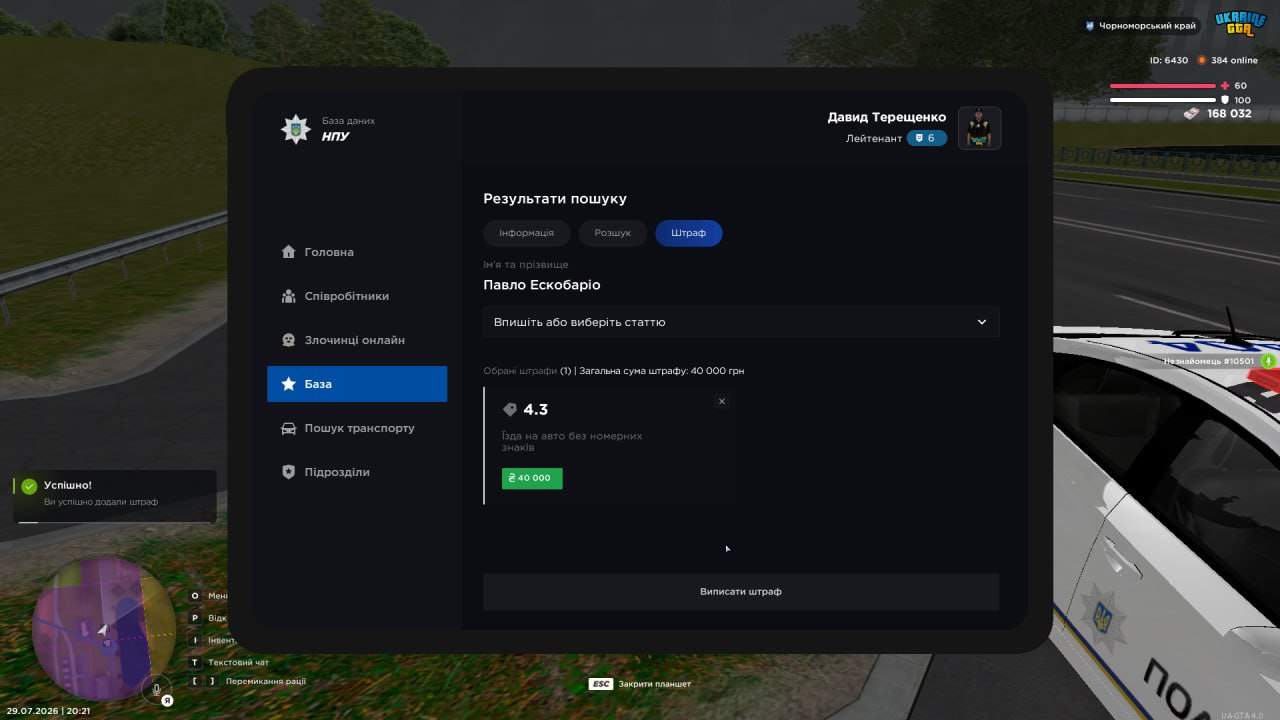Click the name Павло Ескобаріо

(x=542, y=285)
